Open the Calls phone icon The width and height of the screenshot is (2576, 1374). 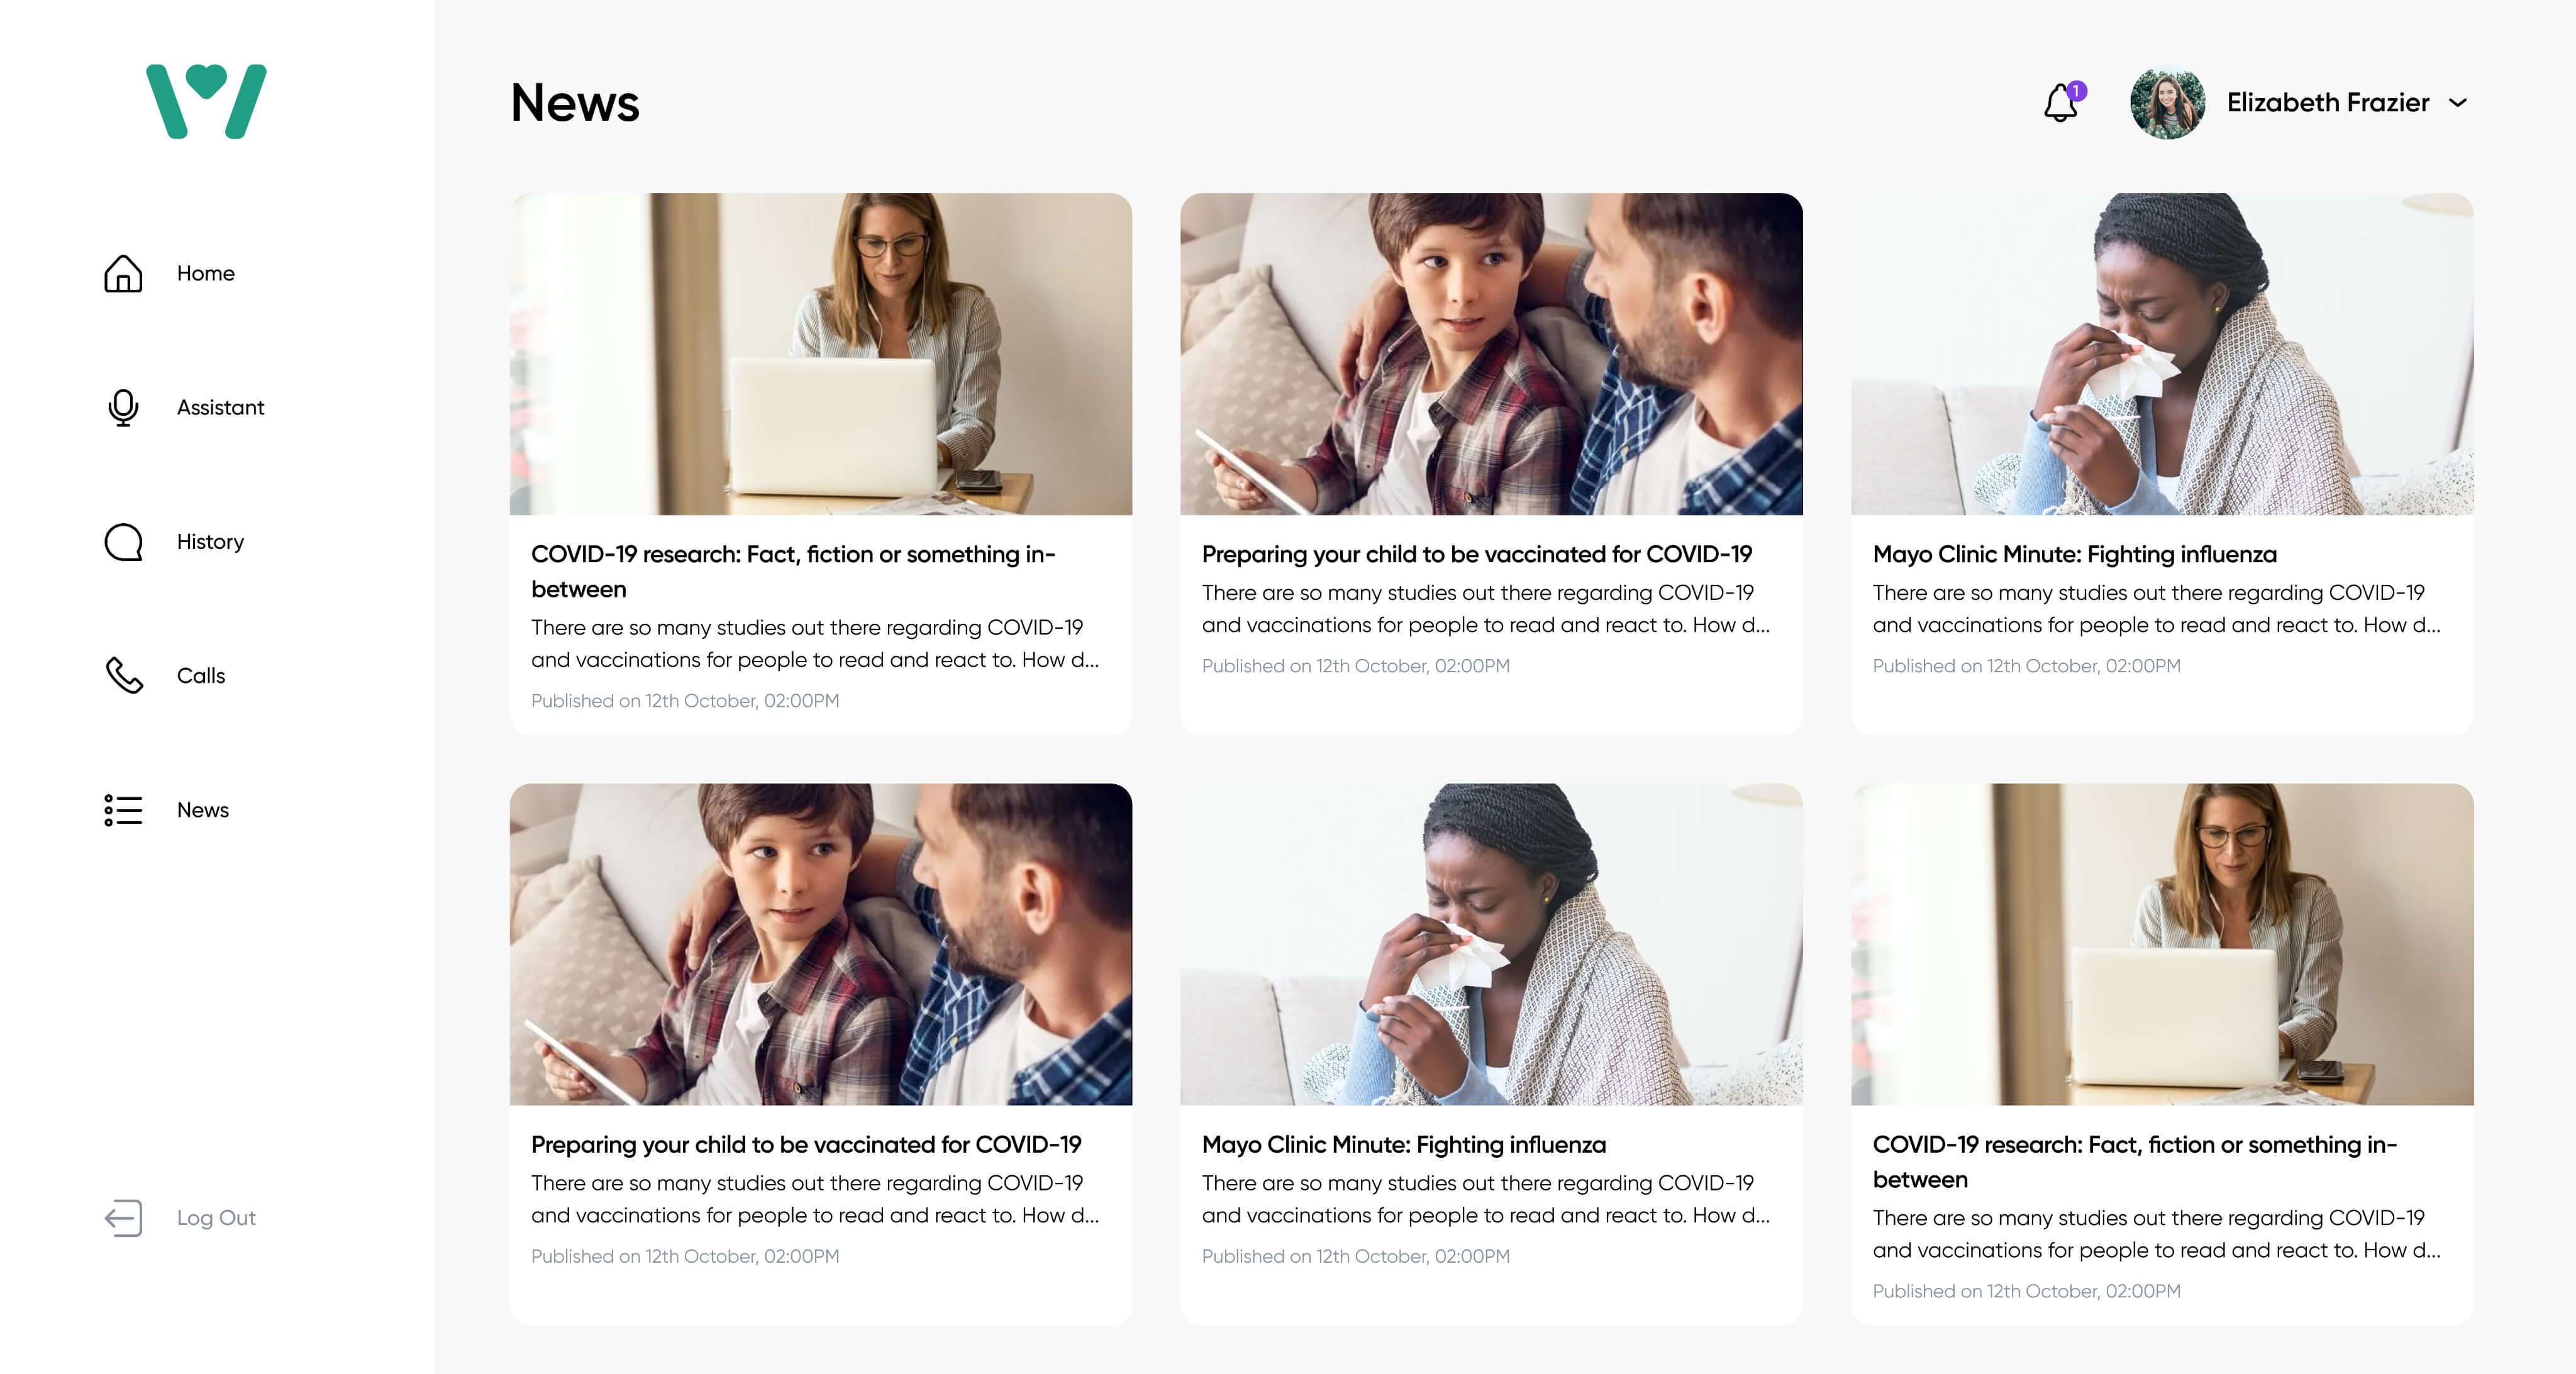click(124, 676)
